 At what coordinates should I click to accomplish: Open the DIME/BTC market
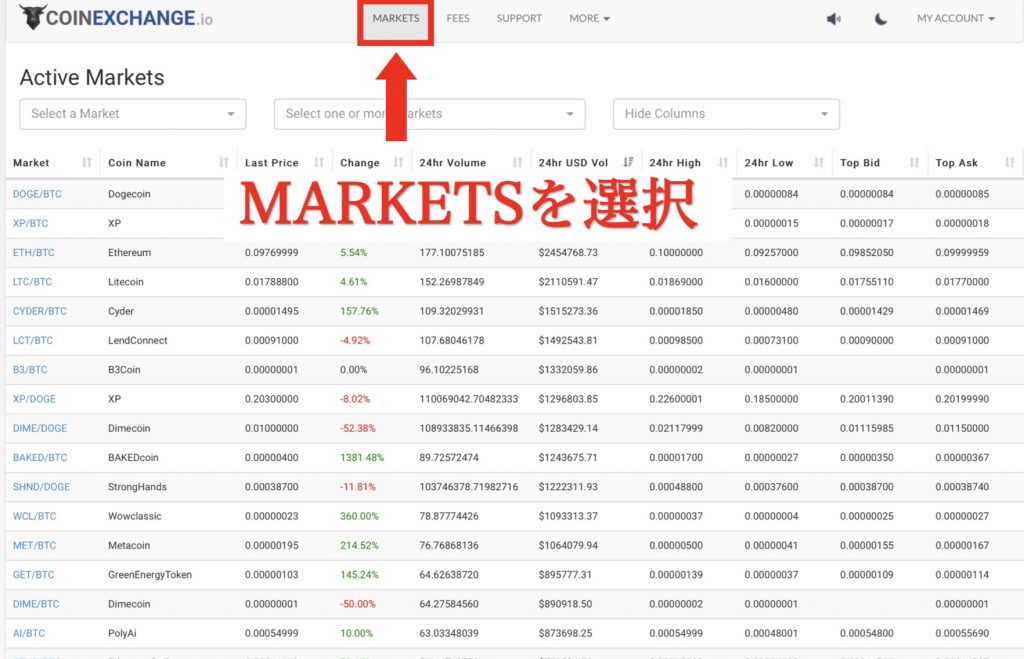coord(36,604)
